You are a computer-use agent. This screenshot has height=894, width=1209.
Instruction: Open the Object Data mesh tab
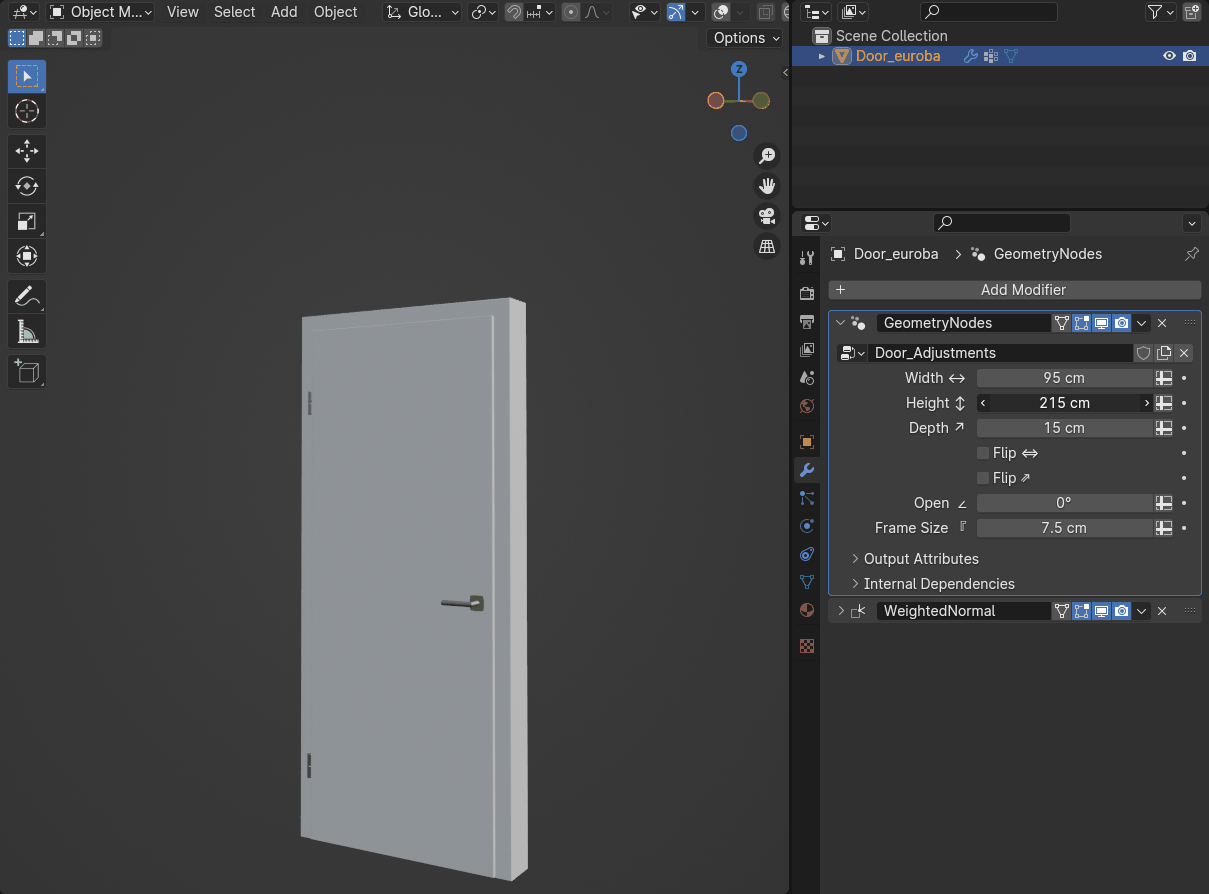point(807,581)
